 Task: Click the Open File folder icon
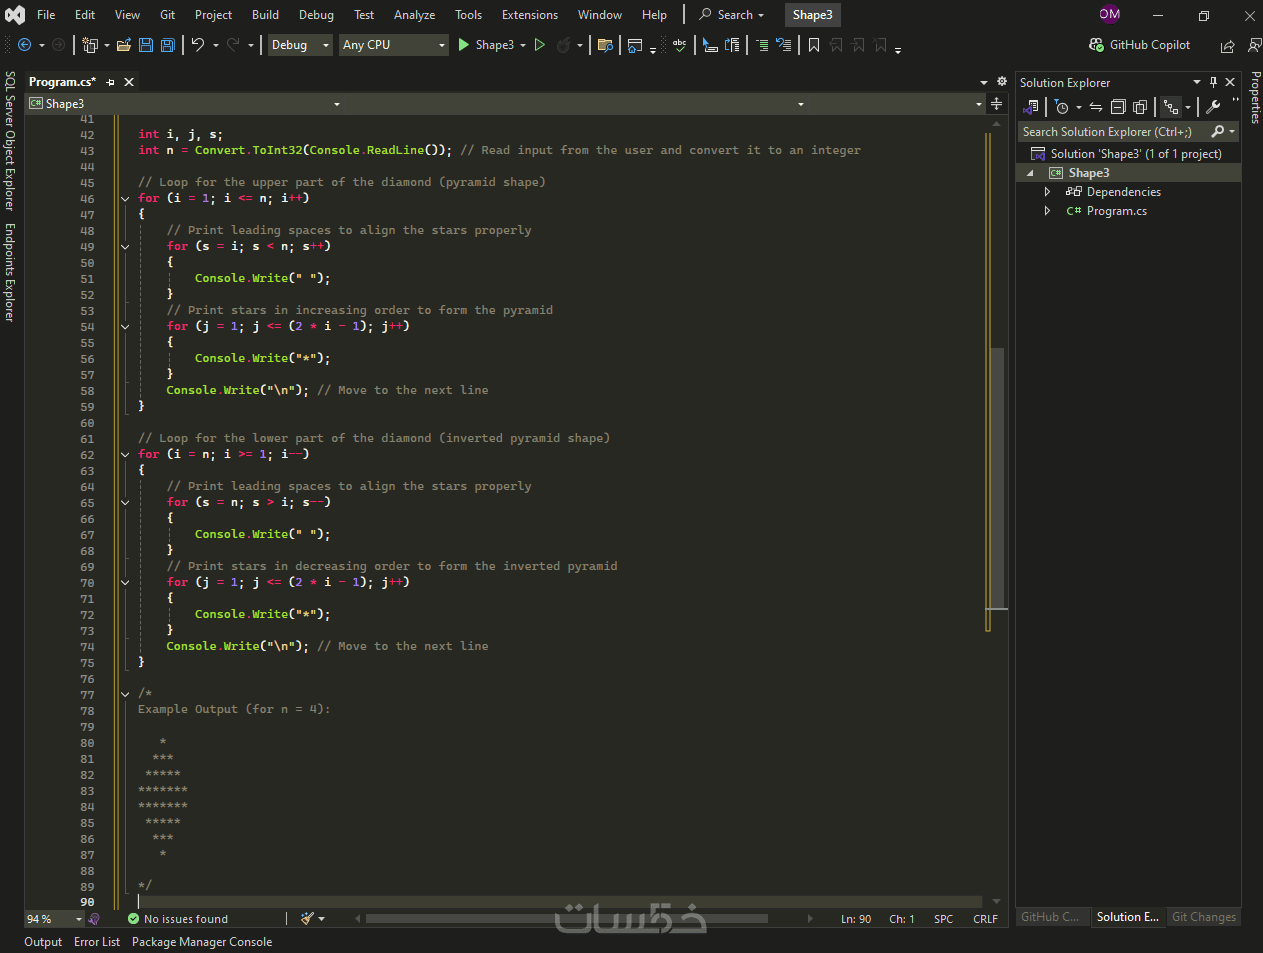(x=124, y=45)
